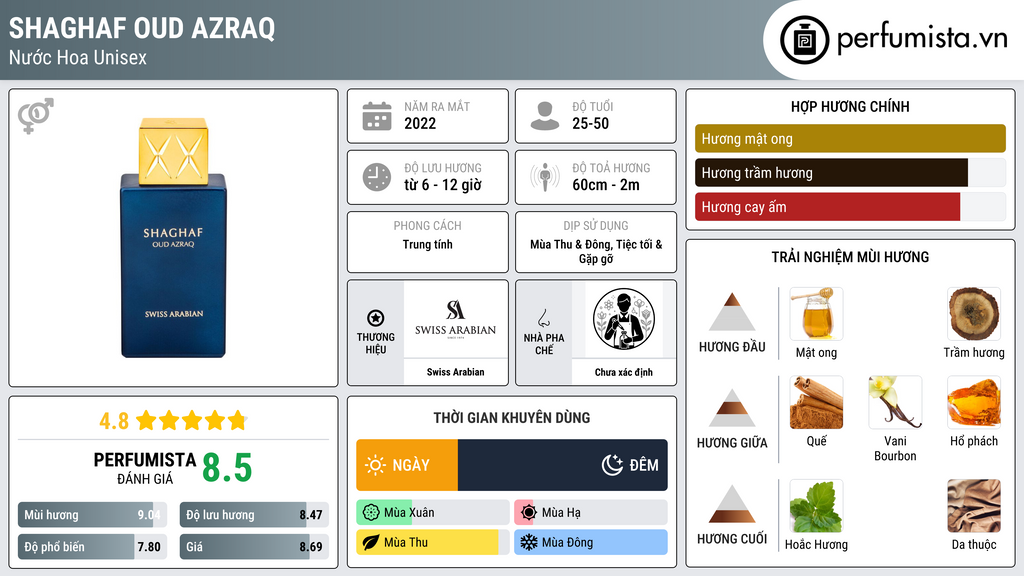Click the 4.8 user rating number

(x=114, y=421)
